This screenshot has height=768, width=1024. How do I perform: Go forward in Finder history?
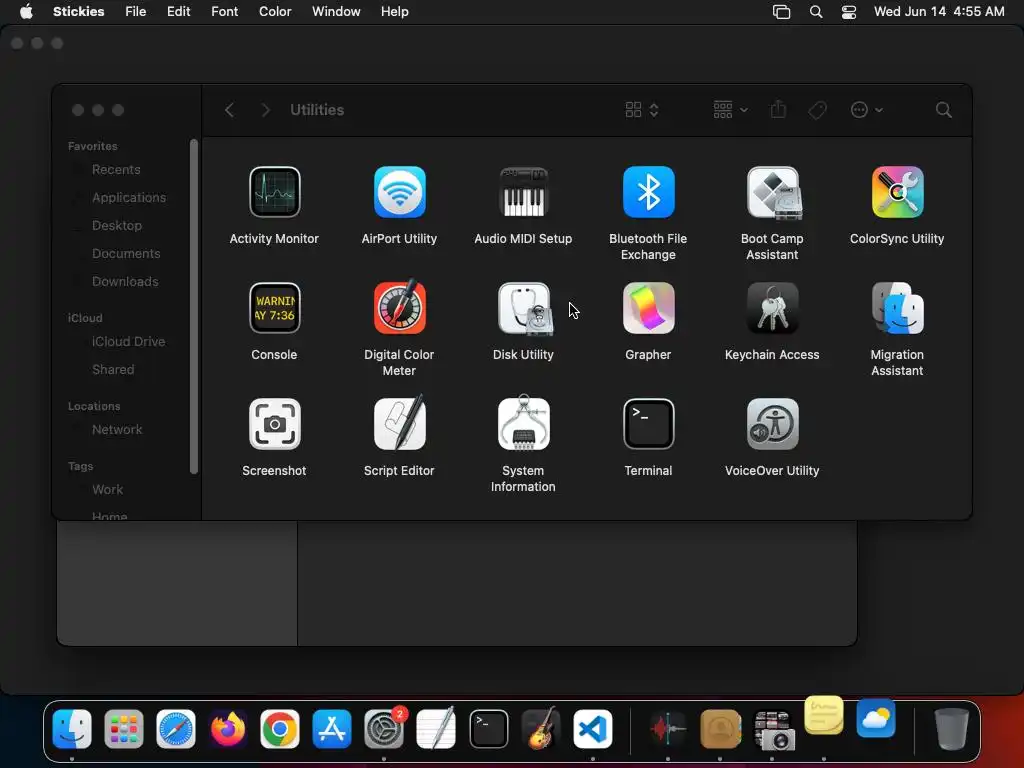click(x=265, y=110)
